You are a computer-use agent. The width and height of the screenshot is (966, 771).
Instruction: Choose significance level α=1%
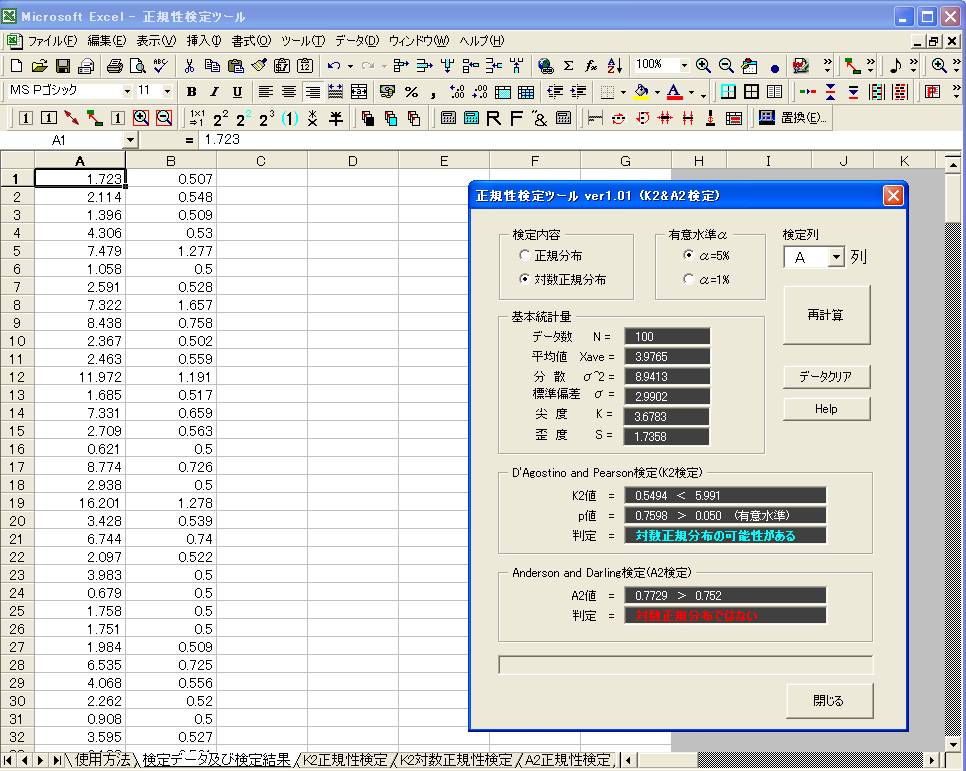(689, 279)
